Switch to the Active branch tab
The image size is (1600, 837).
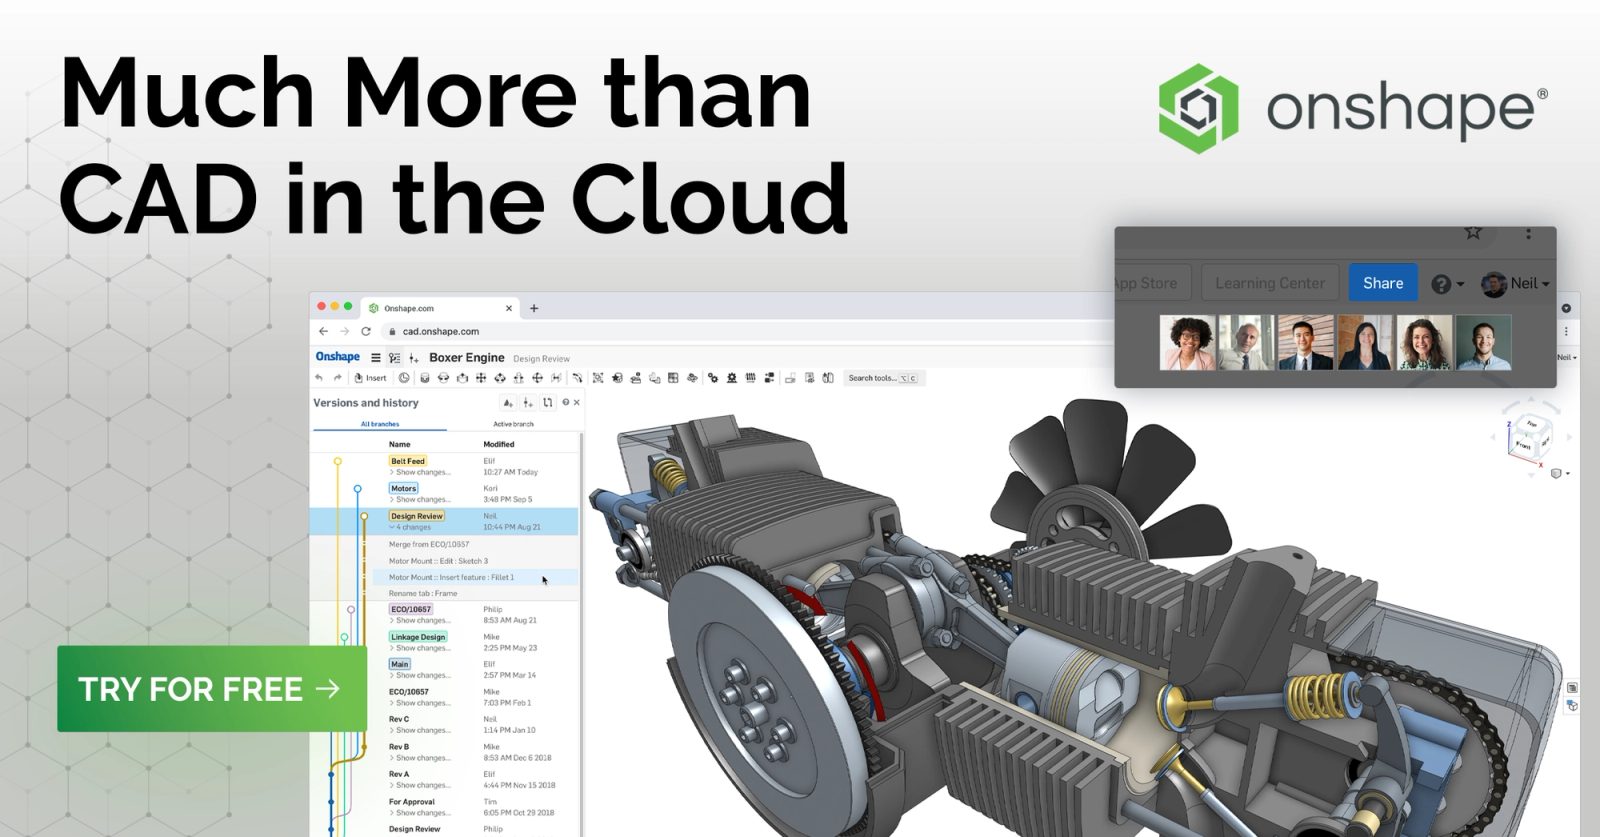click(513, 424)
